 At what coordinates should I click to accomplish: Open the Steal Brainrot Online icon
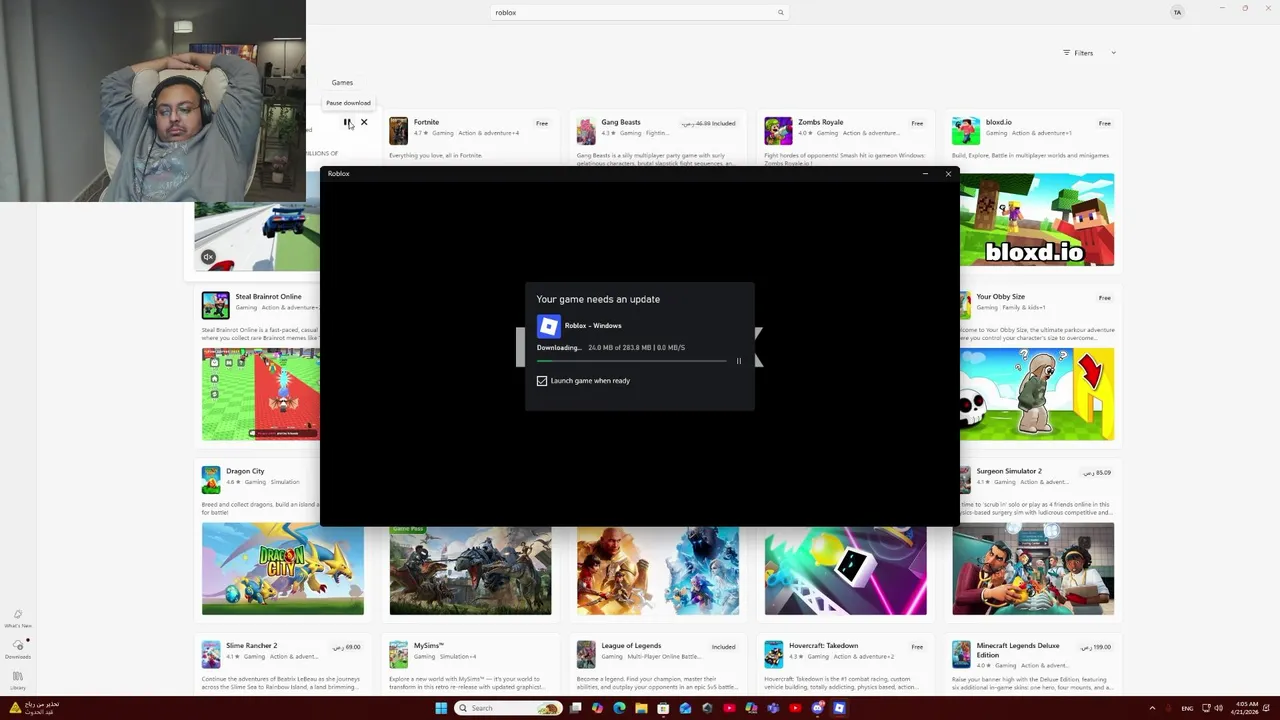click(x=215, y=305)
